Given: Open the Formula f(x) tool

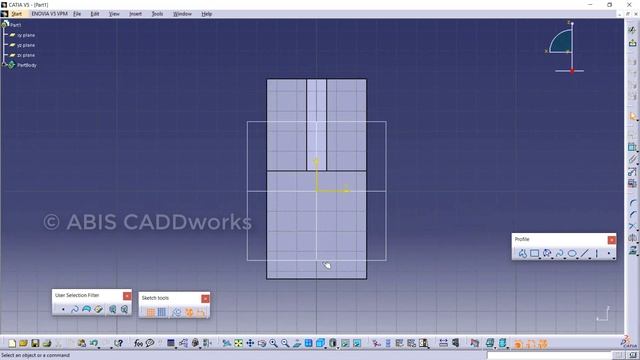Looking at the screenshot, I should tap(138, 343).
